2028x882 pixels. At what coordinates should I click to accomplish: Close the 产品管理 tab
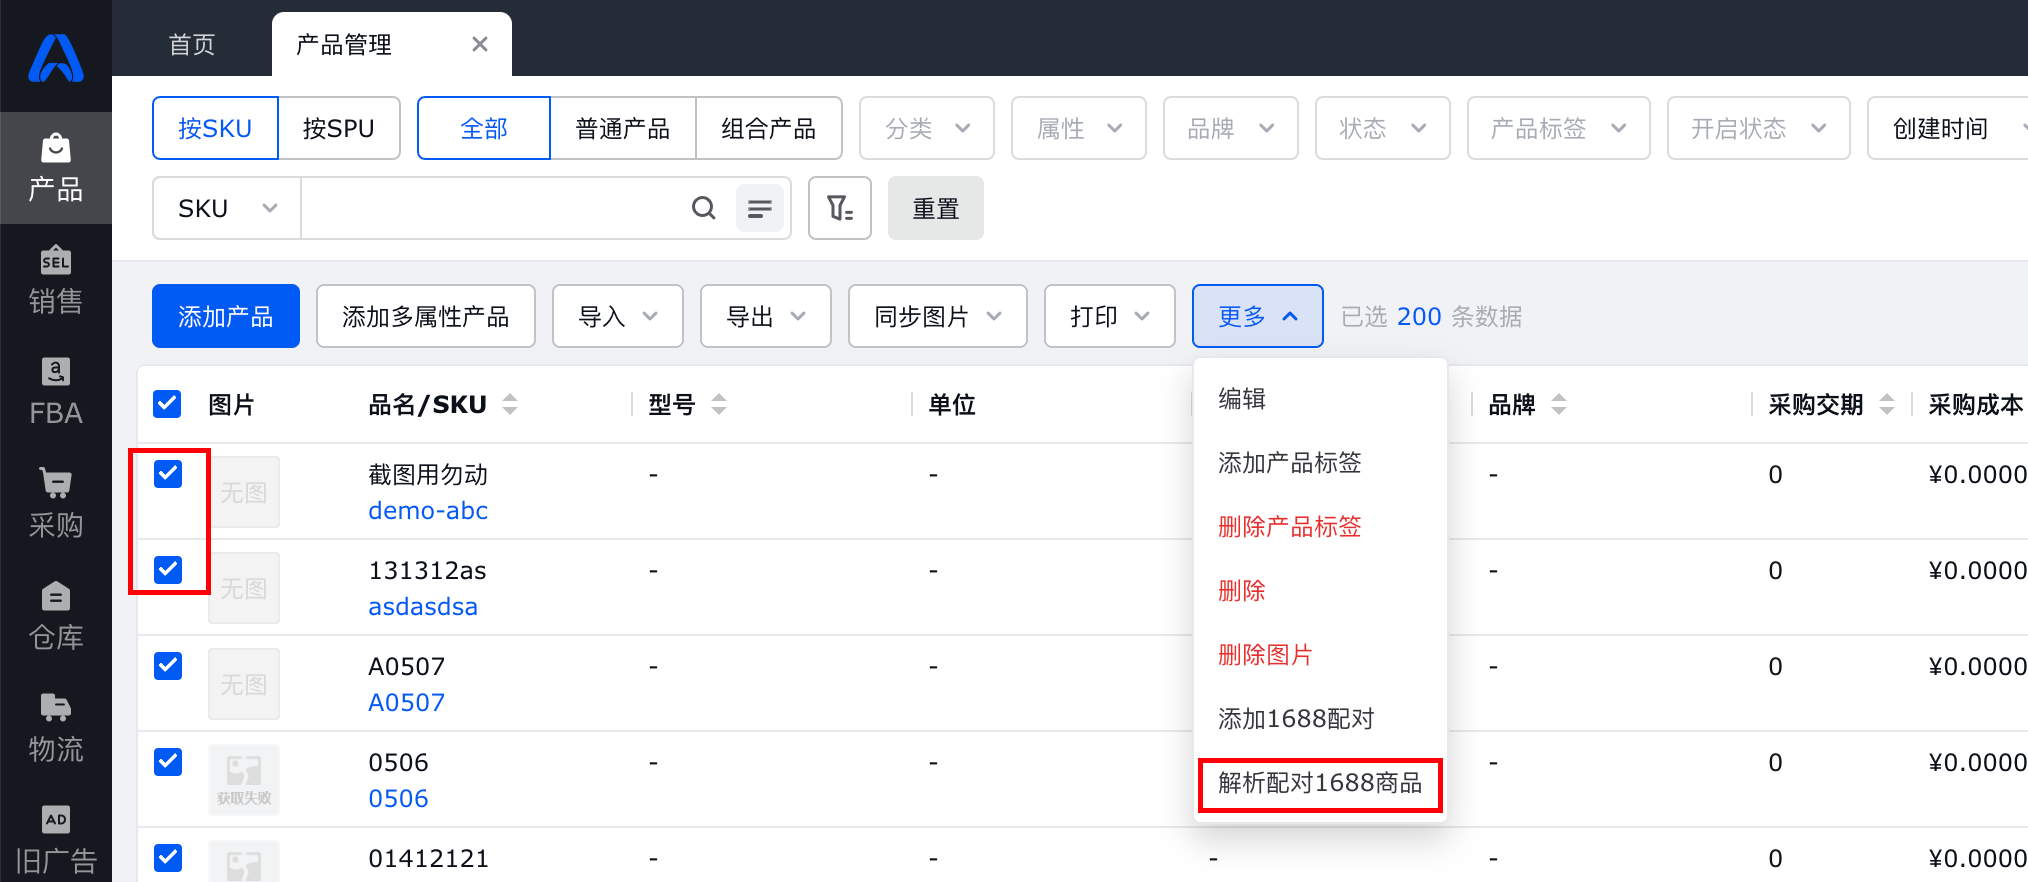pyautogui.click(x=480, y=44)
